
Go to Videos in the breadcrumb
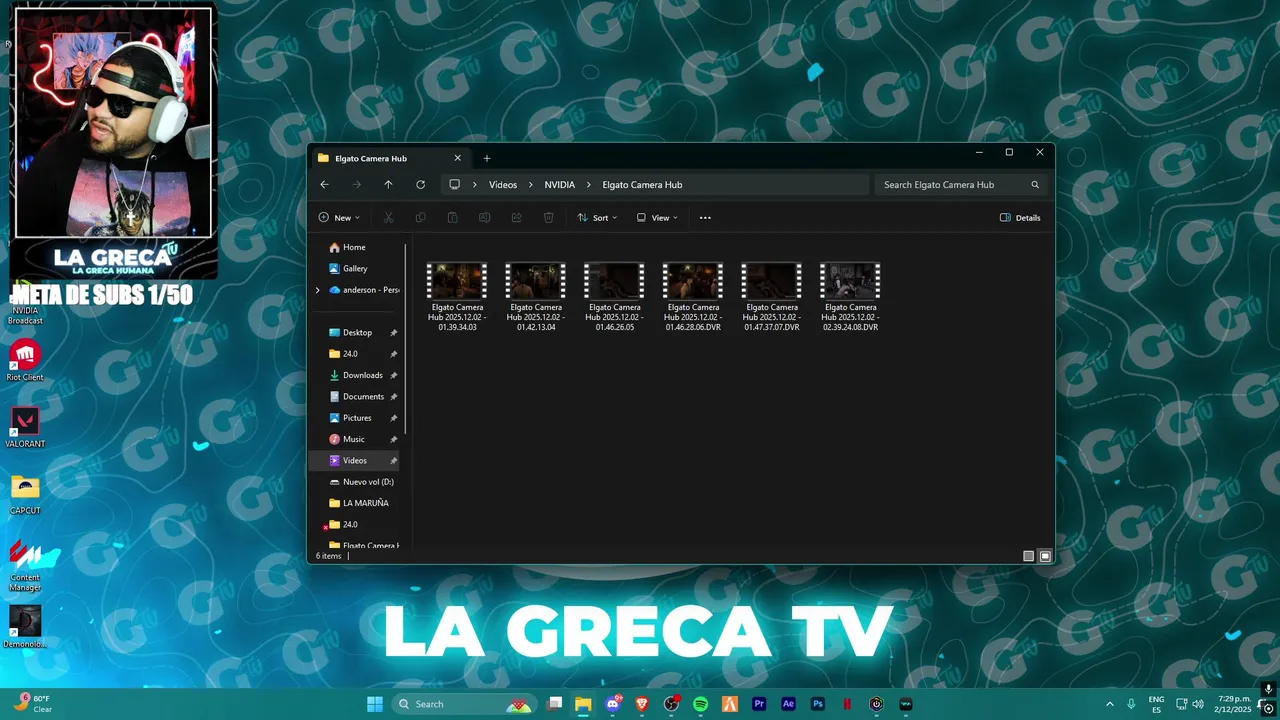click(x=503, y=185)
